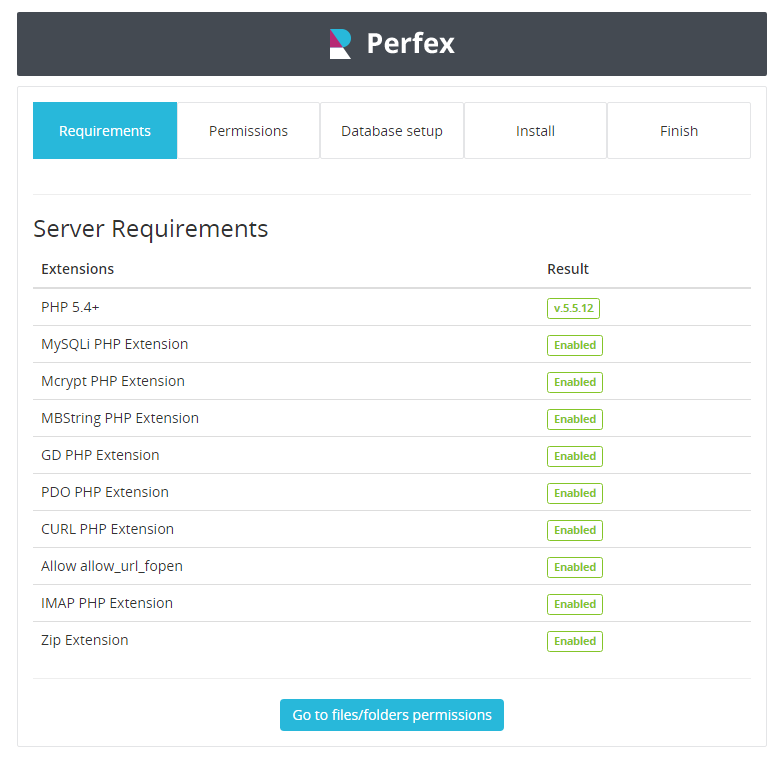Click the Perfex title text
Screen dimensions: 783x763
(x=410, y=43)
